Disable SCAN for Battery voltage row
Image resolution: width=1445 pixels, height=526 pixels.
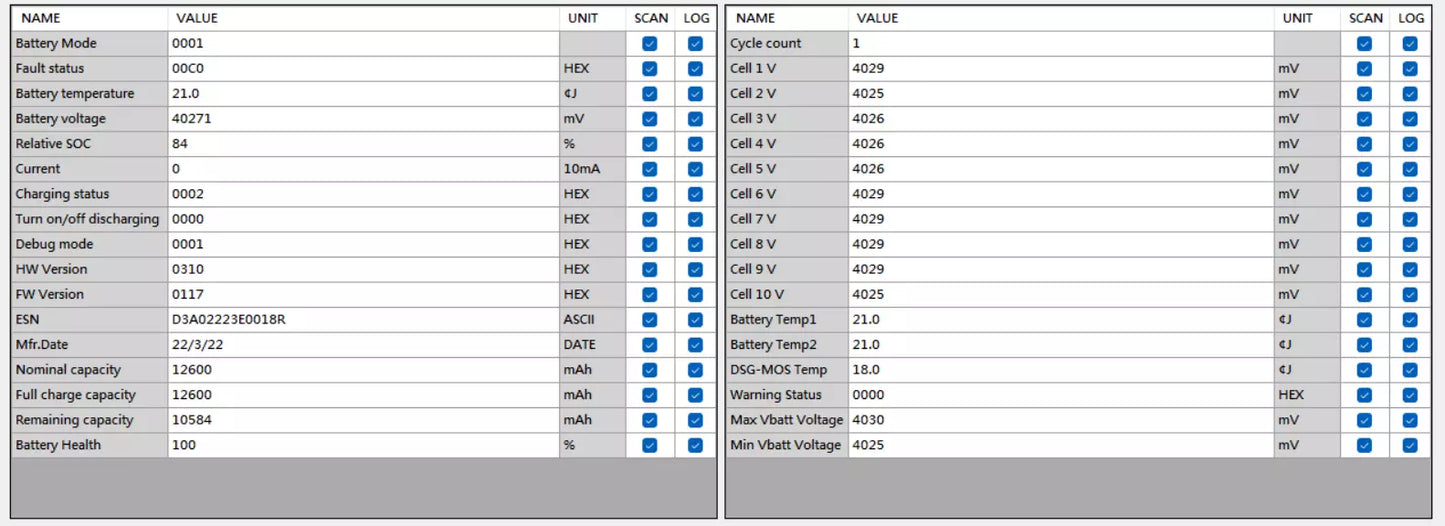click(650, 119)
